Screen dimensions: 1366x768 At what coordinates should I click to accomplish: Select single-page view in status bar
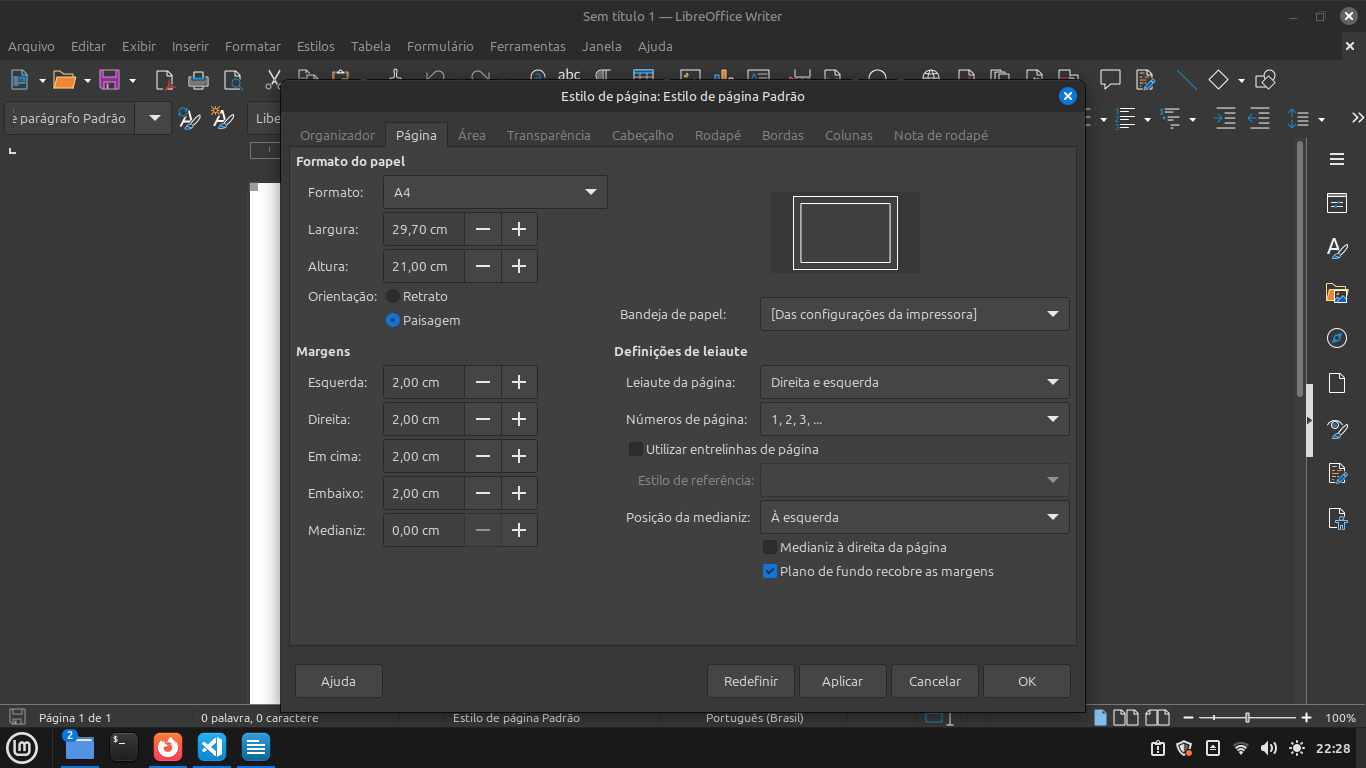pyautogui.click(x=1101, y=718)
